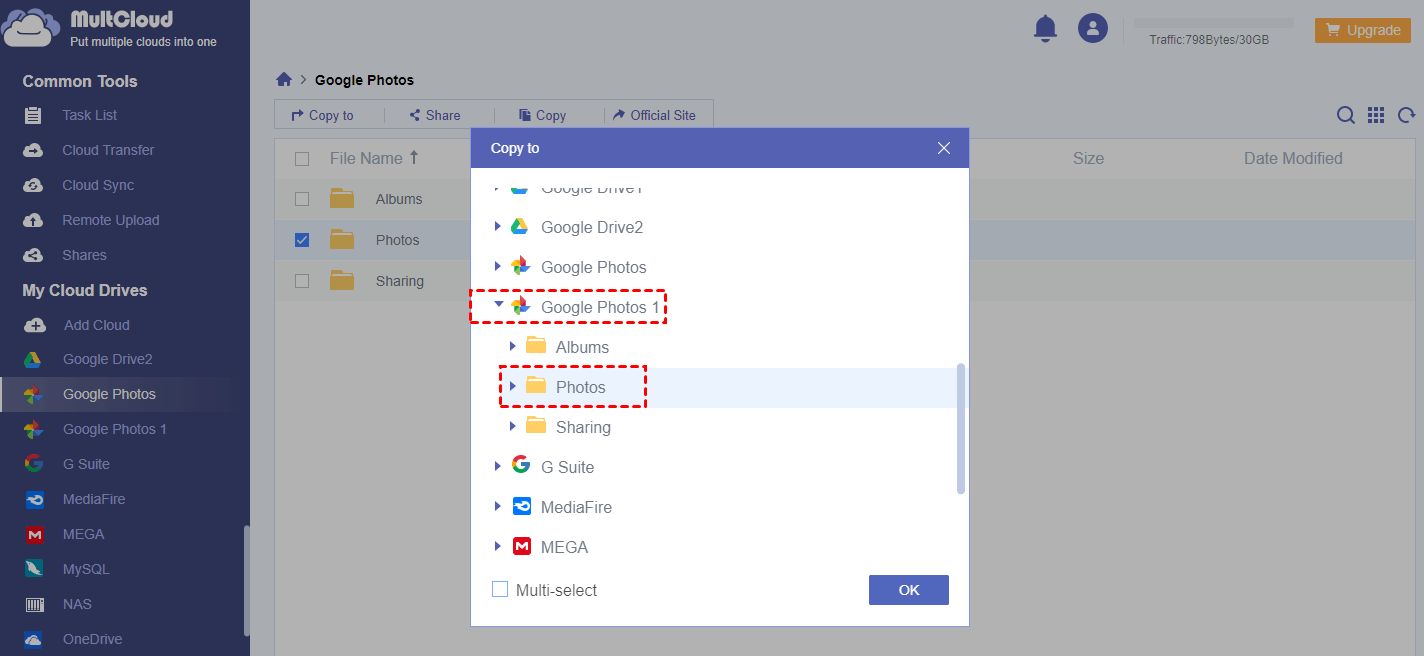
Task: Check the Albums folder checkbox
Action: [302, 199]
